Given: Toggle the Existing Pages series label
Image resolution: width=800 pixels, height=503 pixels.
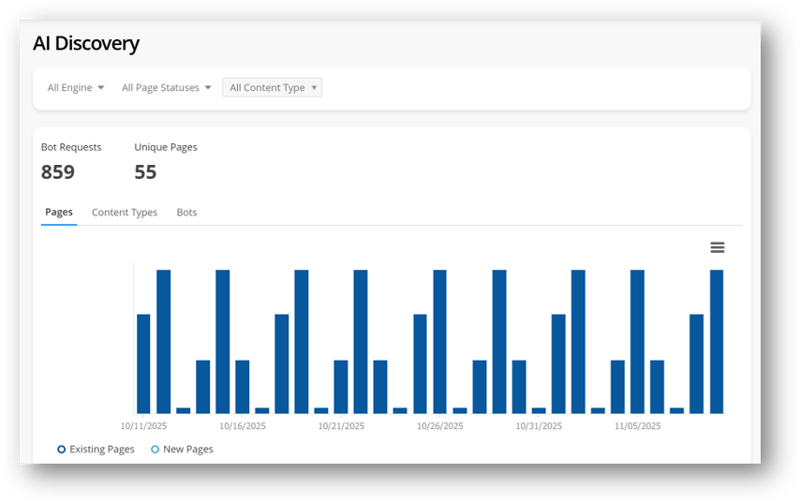Looking at the screenshot, I should coord(102,450).
